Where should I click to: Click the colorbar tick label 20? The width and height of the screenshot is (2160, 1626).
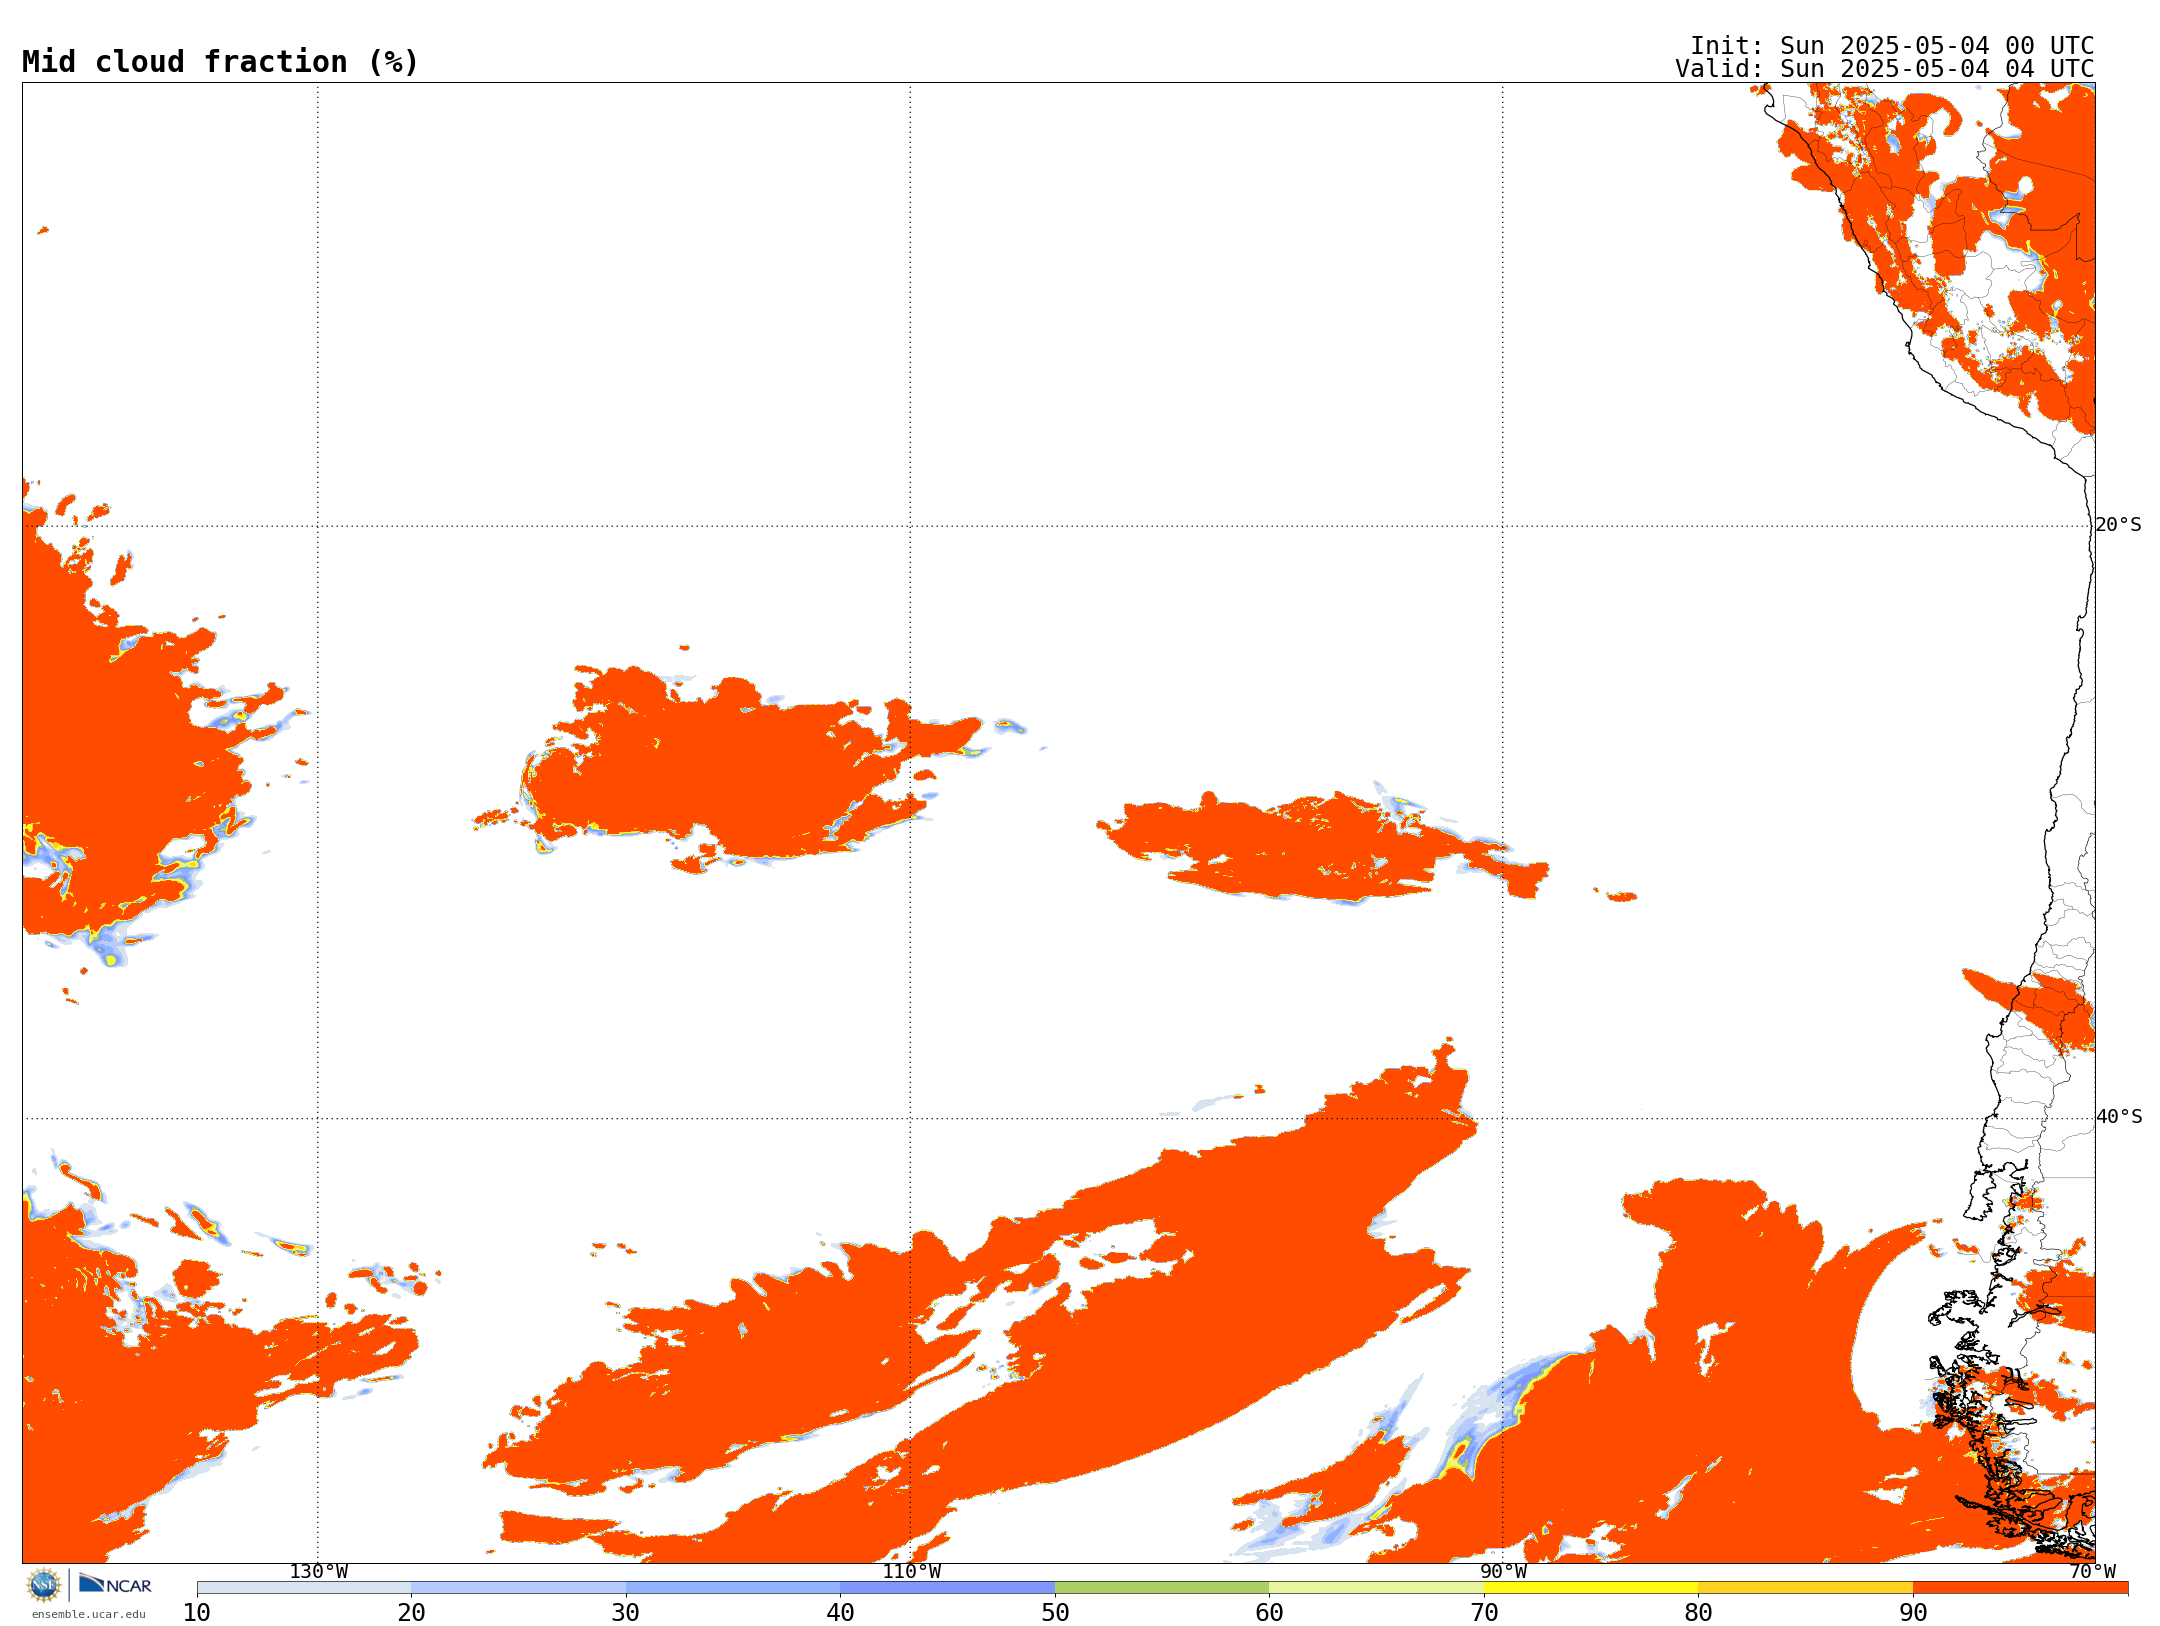[x=411, y=1613]
